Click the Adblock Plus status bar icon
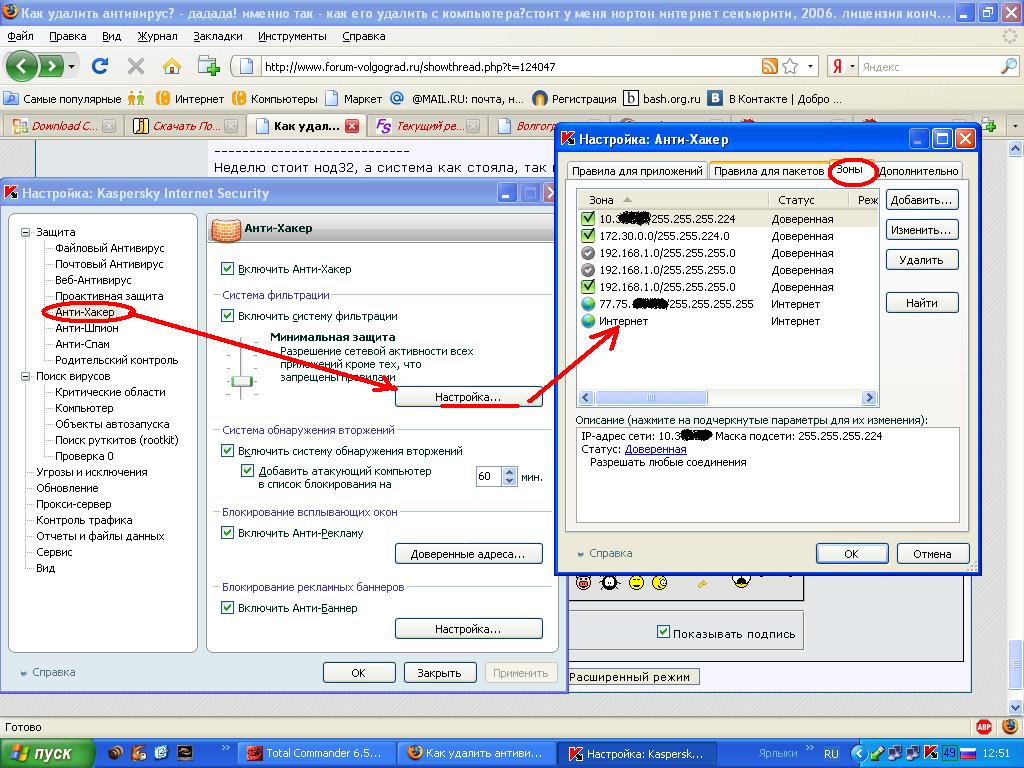This screenshot has height=768, width=1024. pos(983,727)
